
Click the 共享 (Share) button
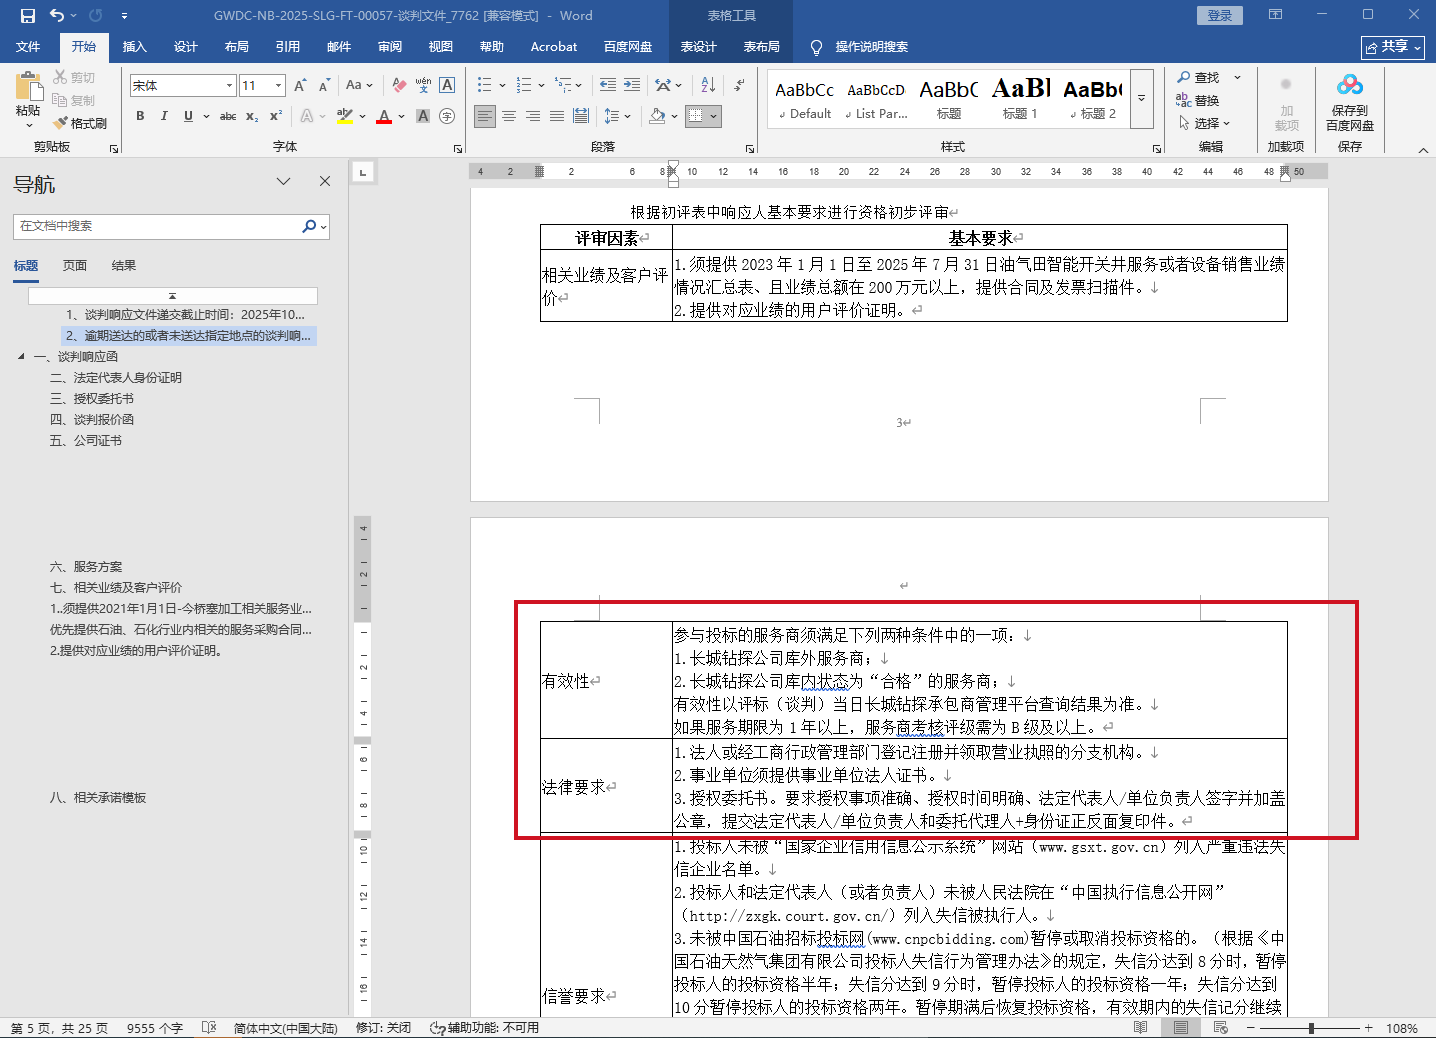click(1393, 47)
